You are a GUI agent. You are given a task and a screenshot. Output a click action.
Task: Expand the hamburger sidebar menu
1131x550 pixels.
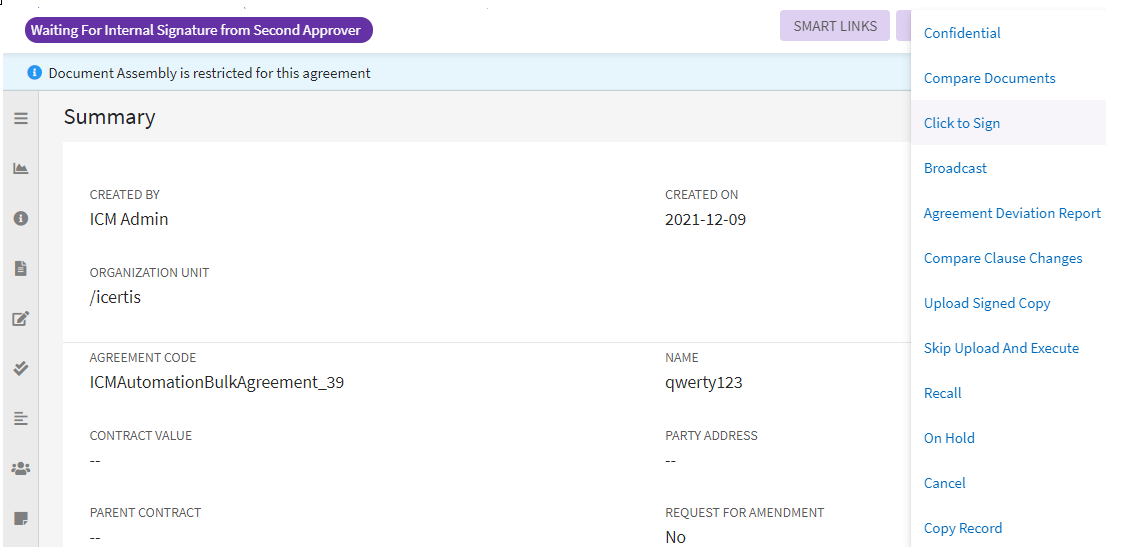20,118
